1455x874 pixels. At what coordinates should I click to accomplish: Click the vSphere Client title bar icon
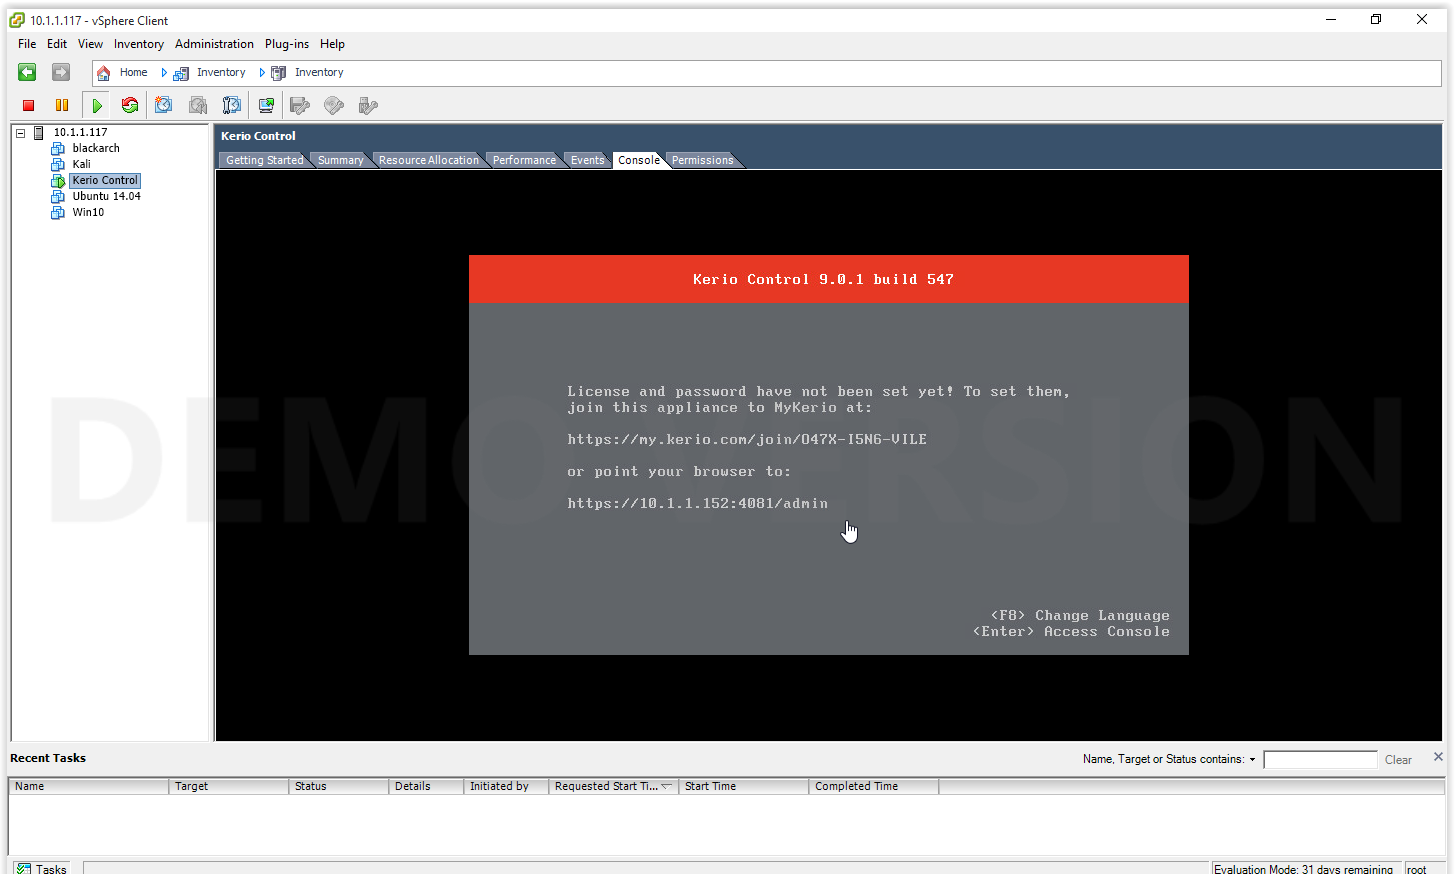point(17,20)
